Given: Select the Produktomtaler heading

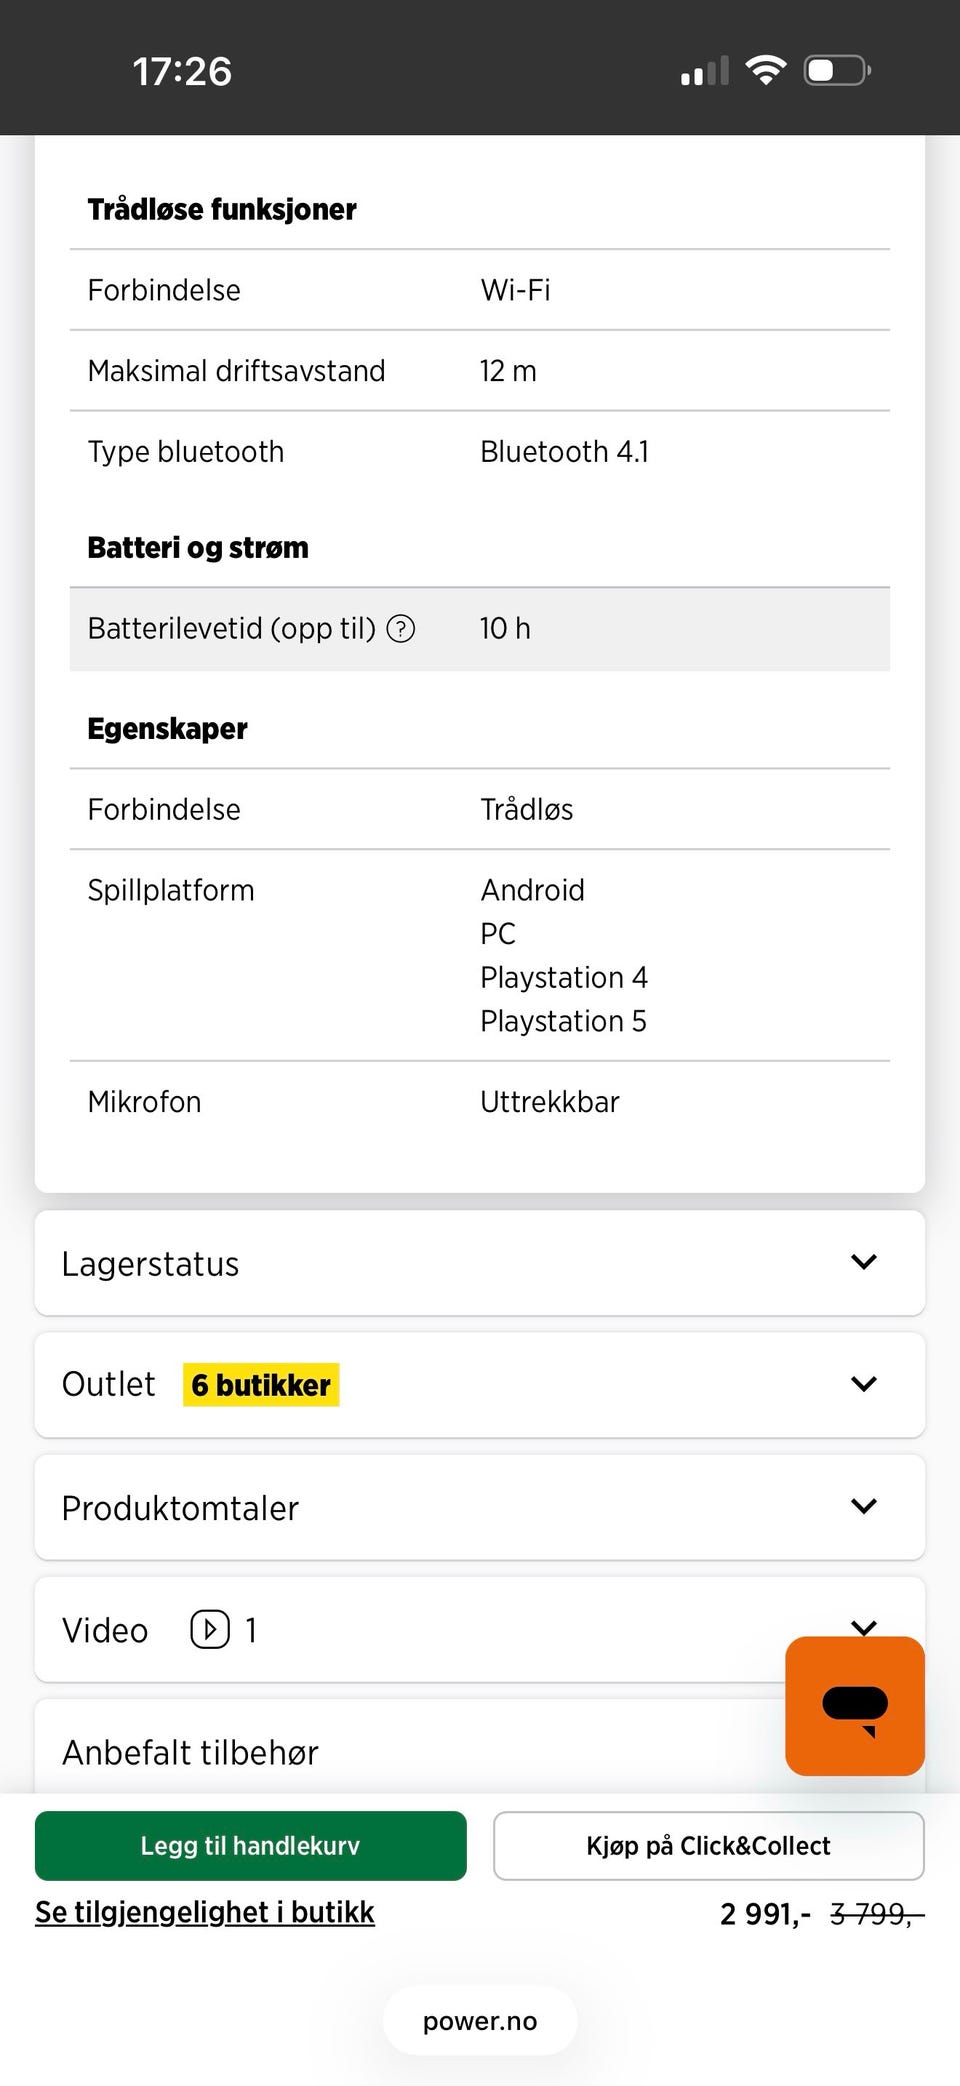Looking at the screenshot, I should (180, 1508).
